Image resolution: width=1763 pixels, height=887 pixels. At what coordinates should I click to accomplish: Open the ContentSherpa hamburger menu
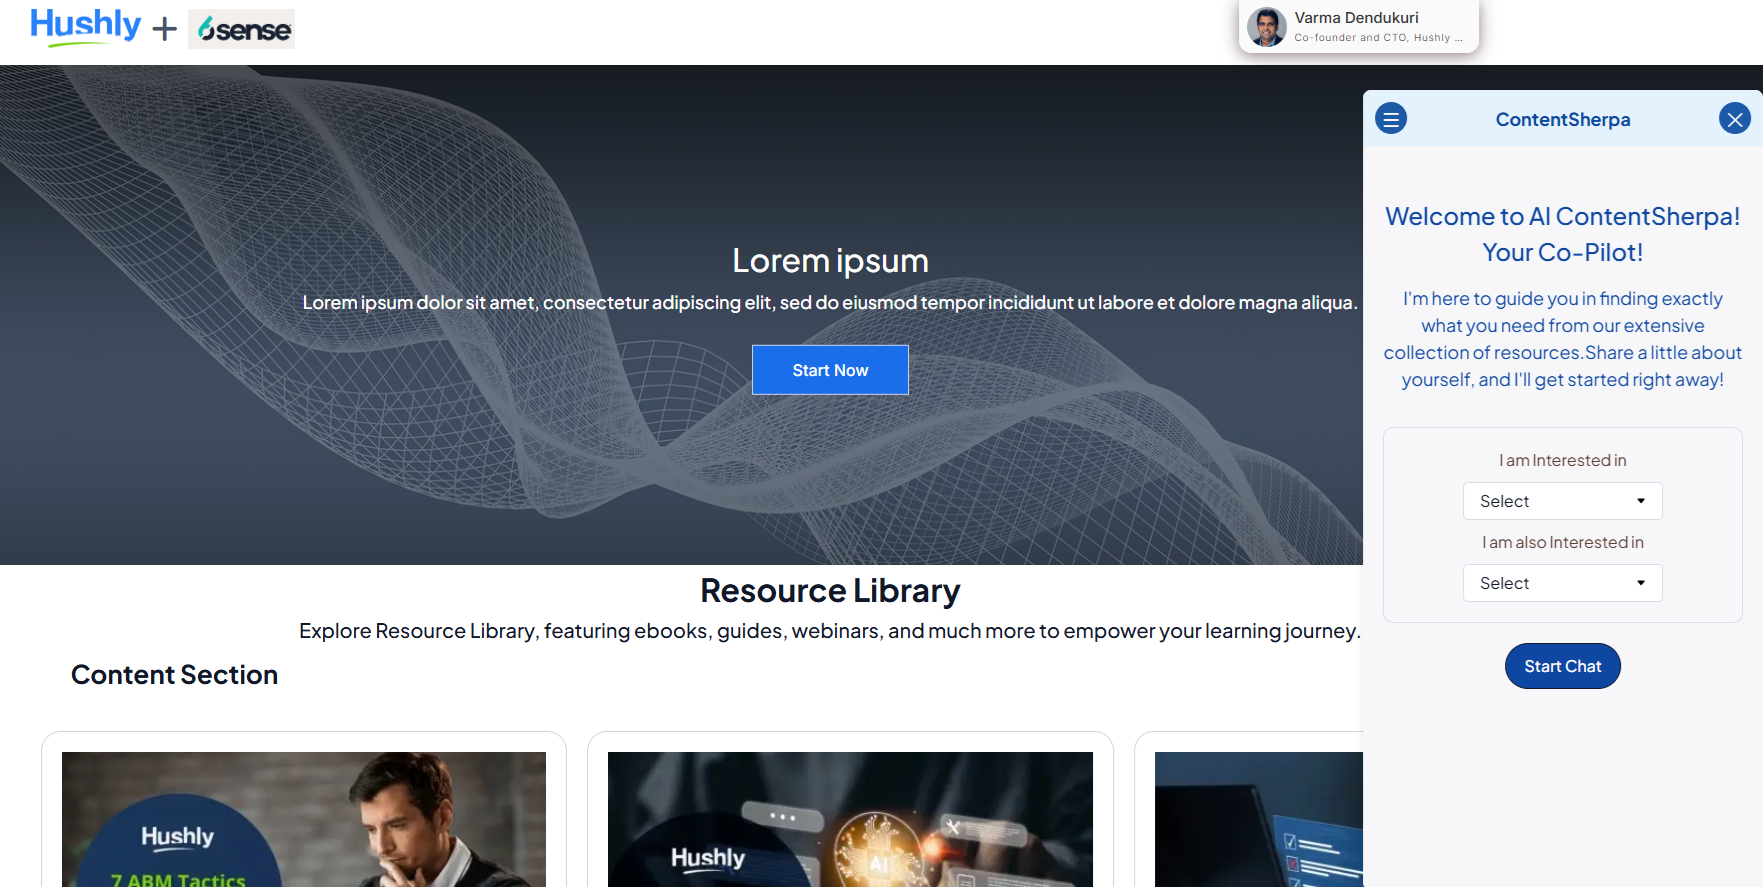tap(1390, 119)
